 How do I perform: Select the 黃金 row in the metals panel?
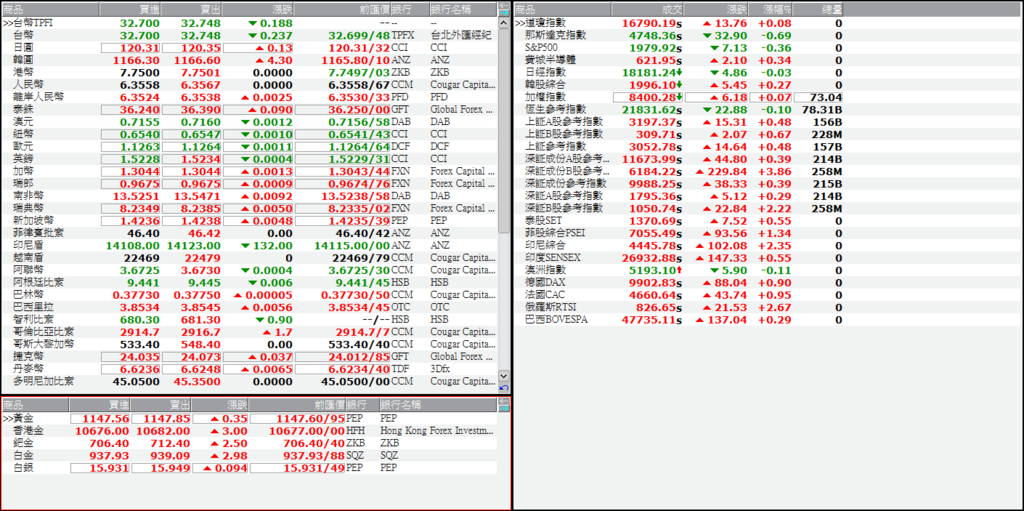[x=249, y=418]
